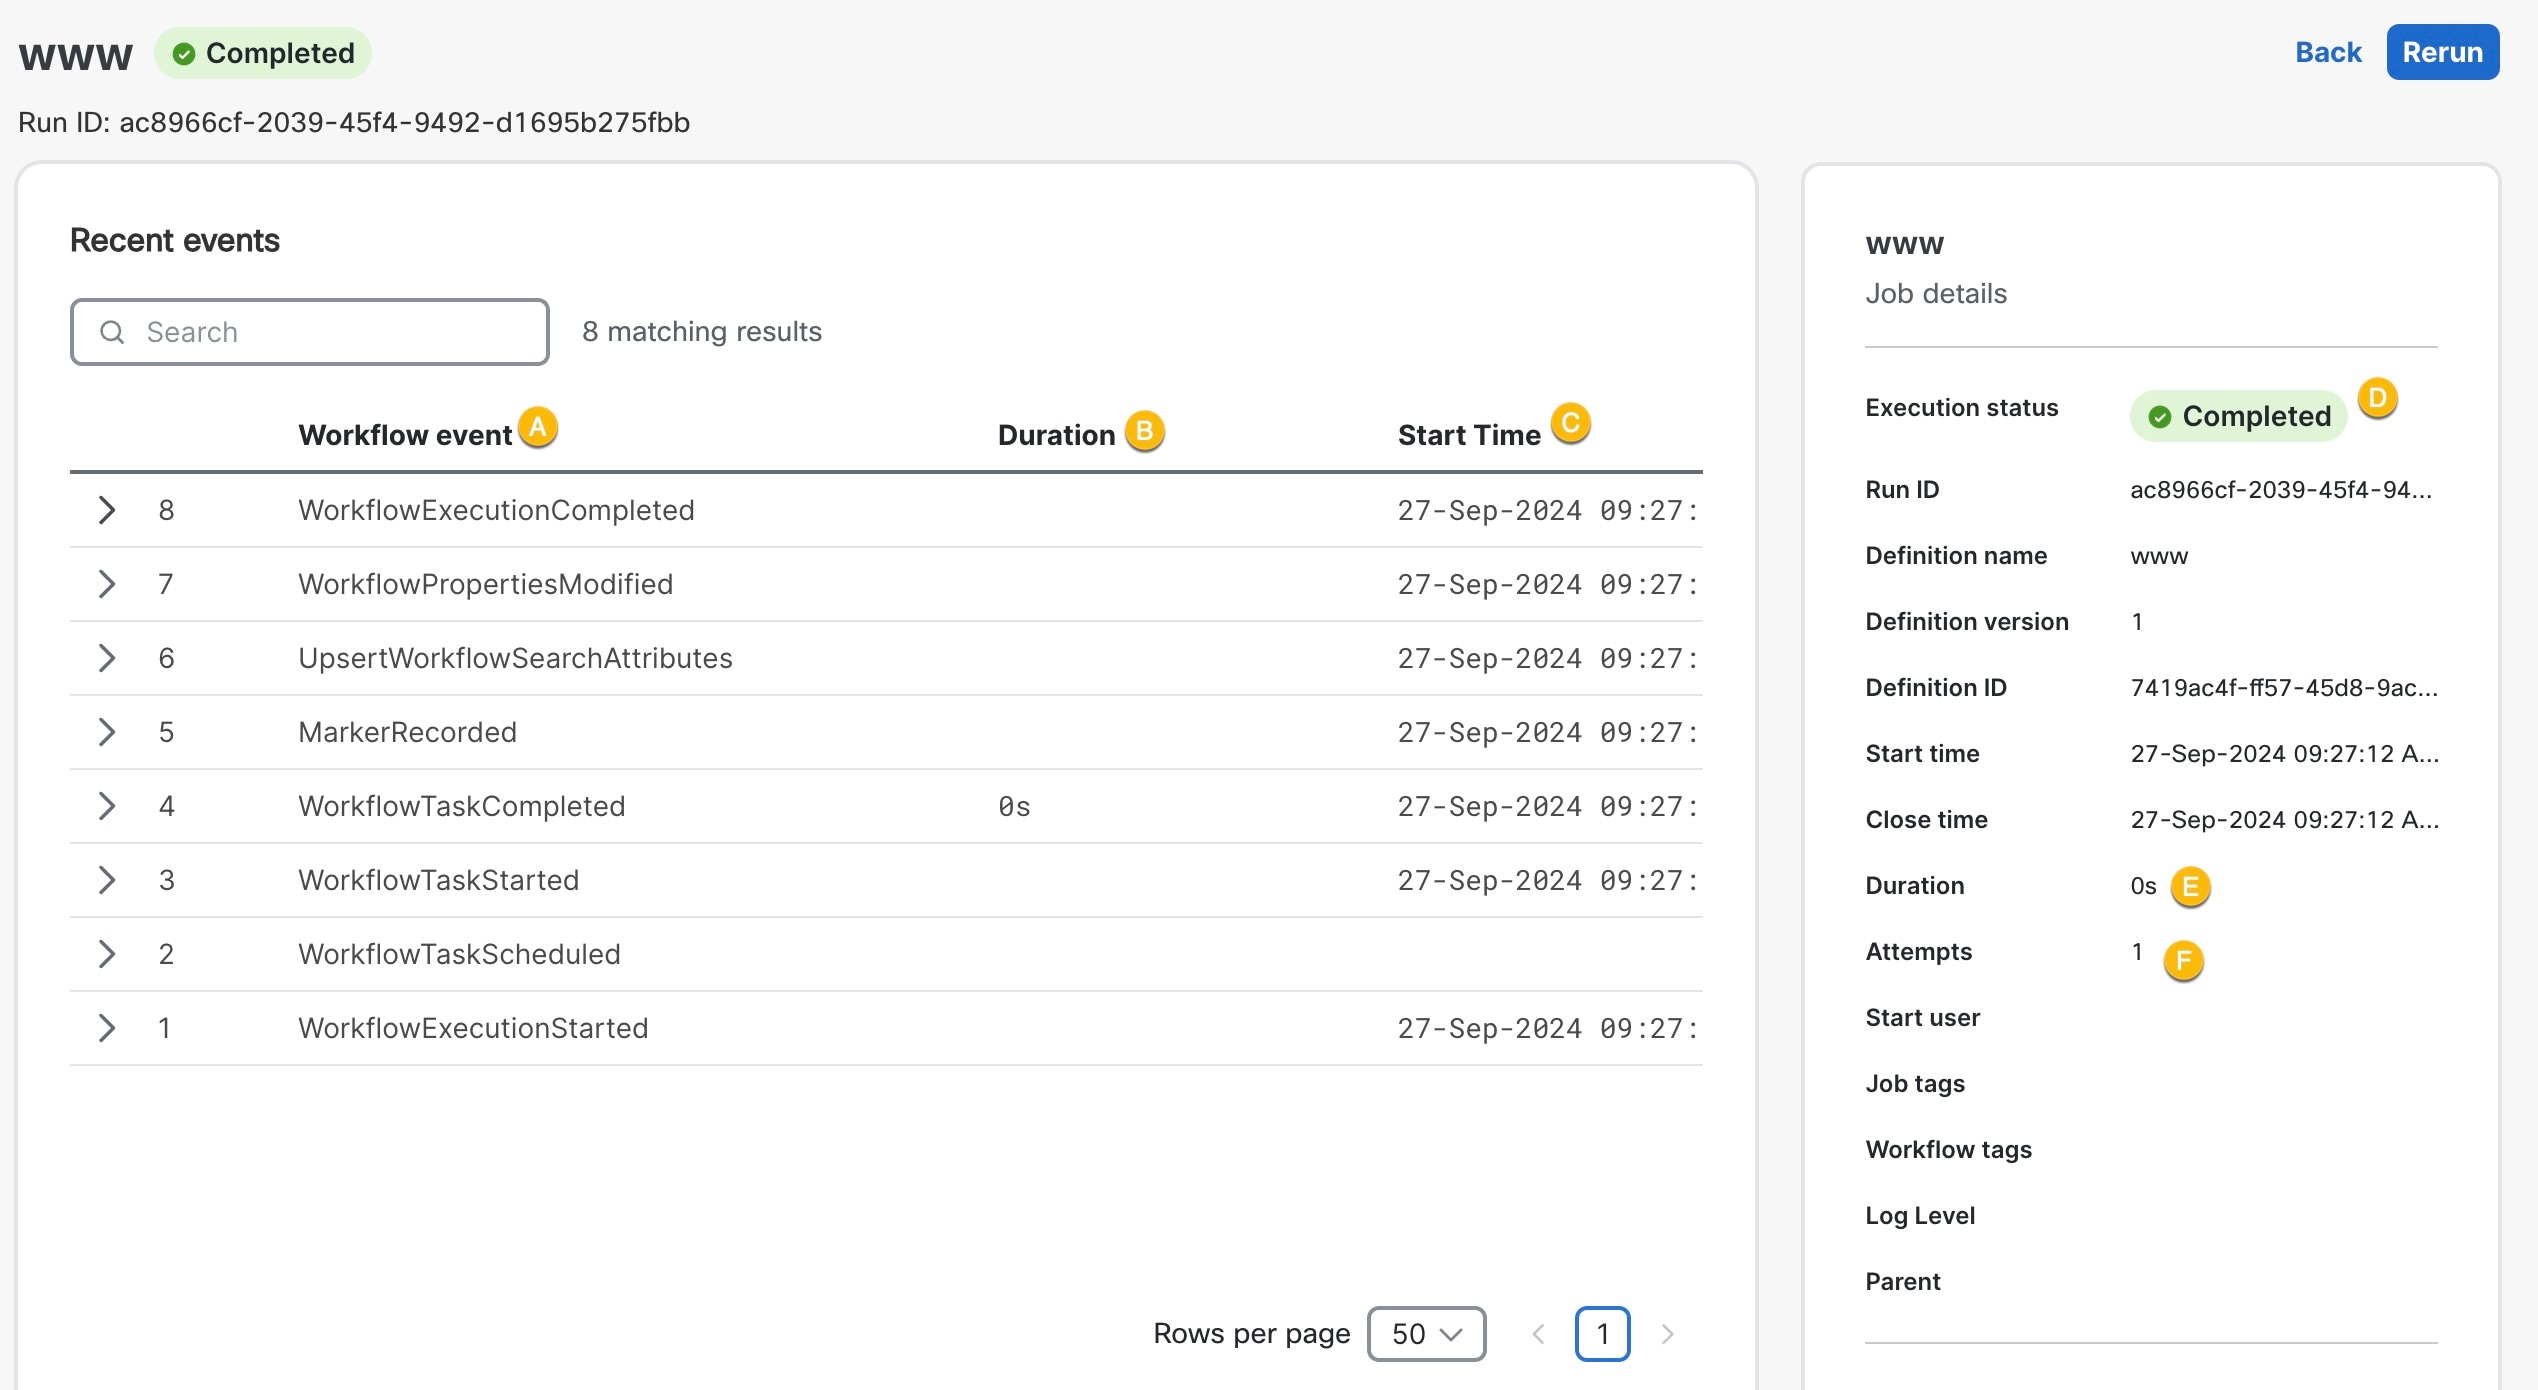Click the Rerun button
2538x1390 pixels.
coord(2442,52)
